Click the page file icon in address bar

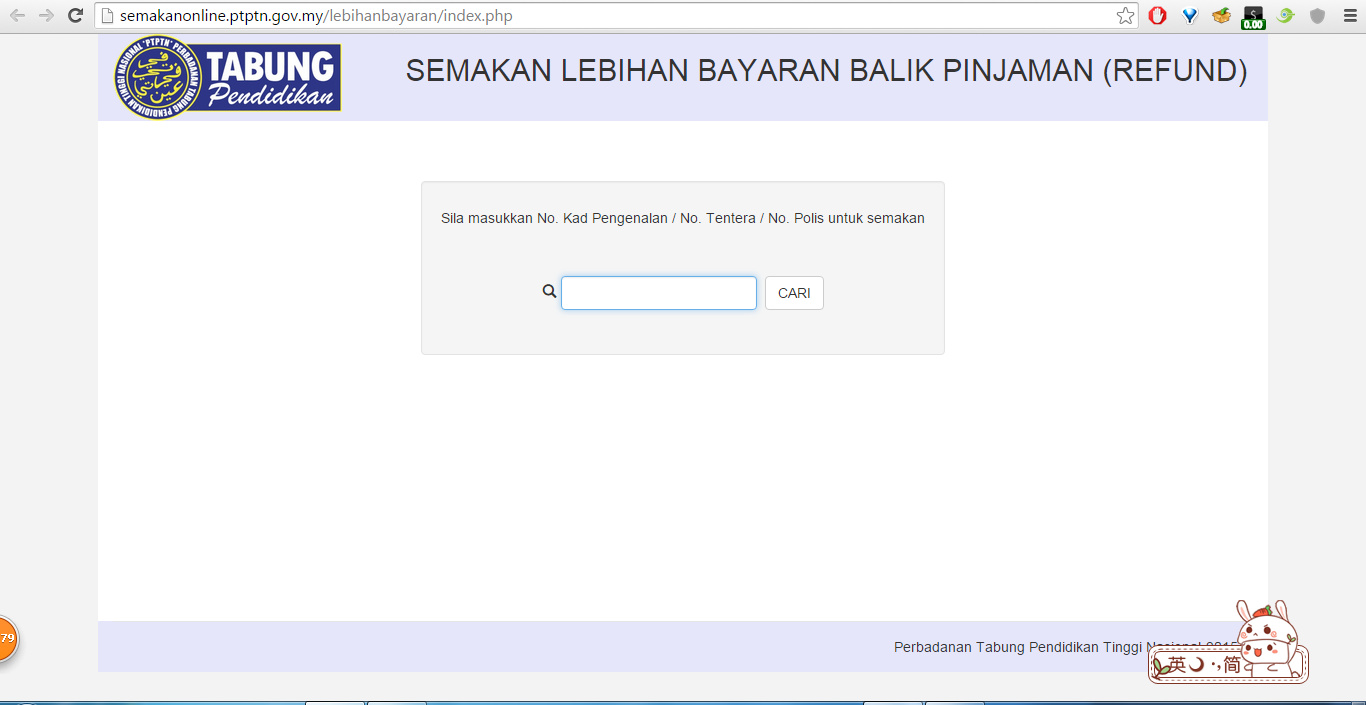pyautogui.click(x=107, y=16)
